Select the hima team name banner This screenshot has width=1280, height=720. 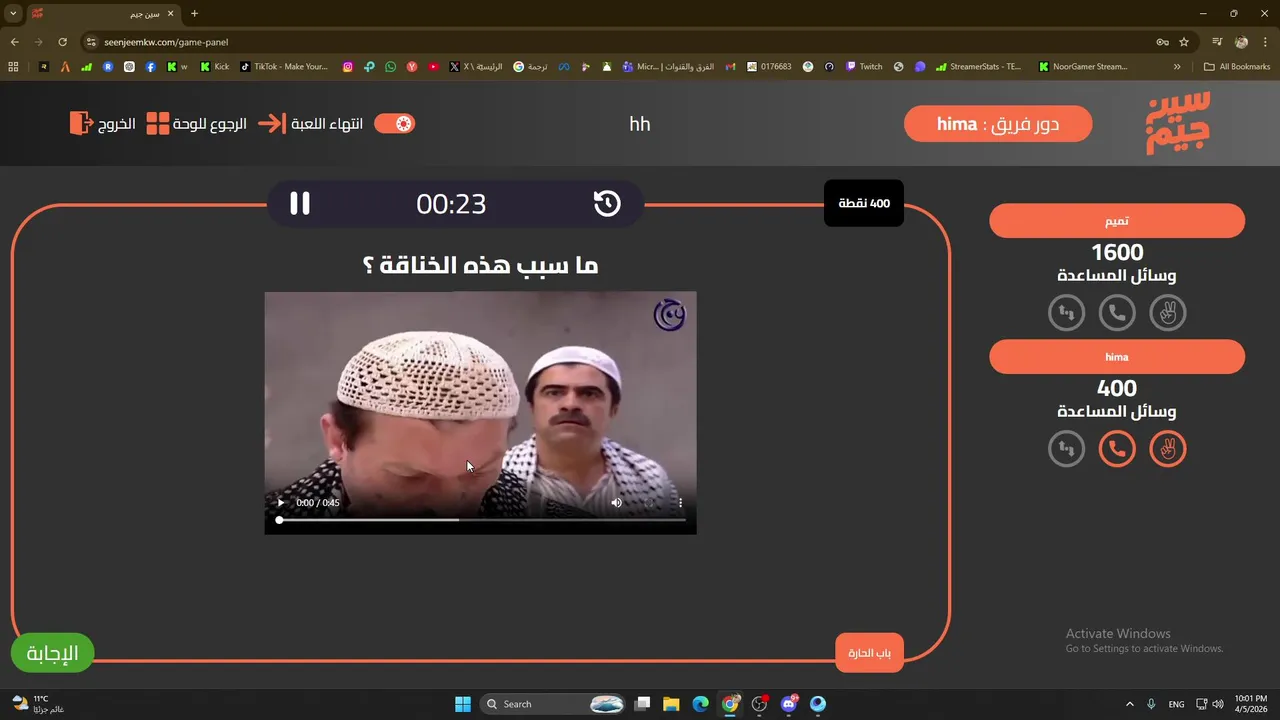(x=1117, y=357)
